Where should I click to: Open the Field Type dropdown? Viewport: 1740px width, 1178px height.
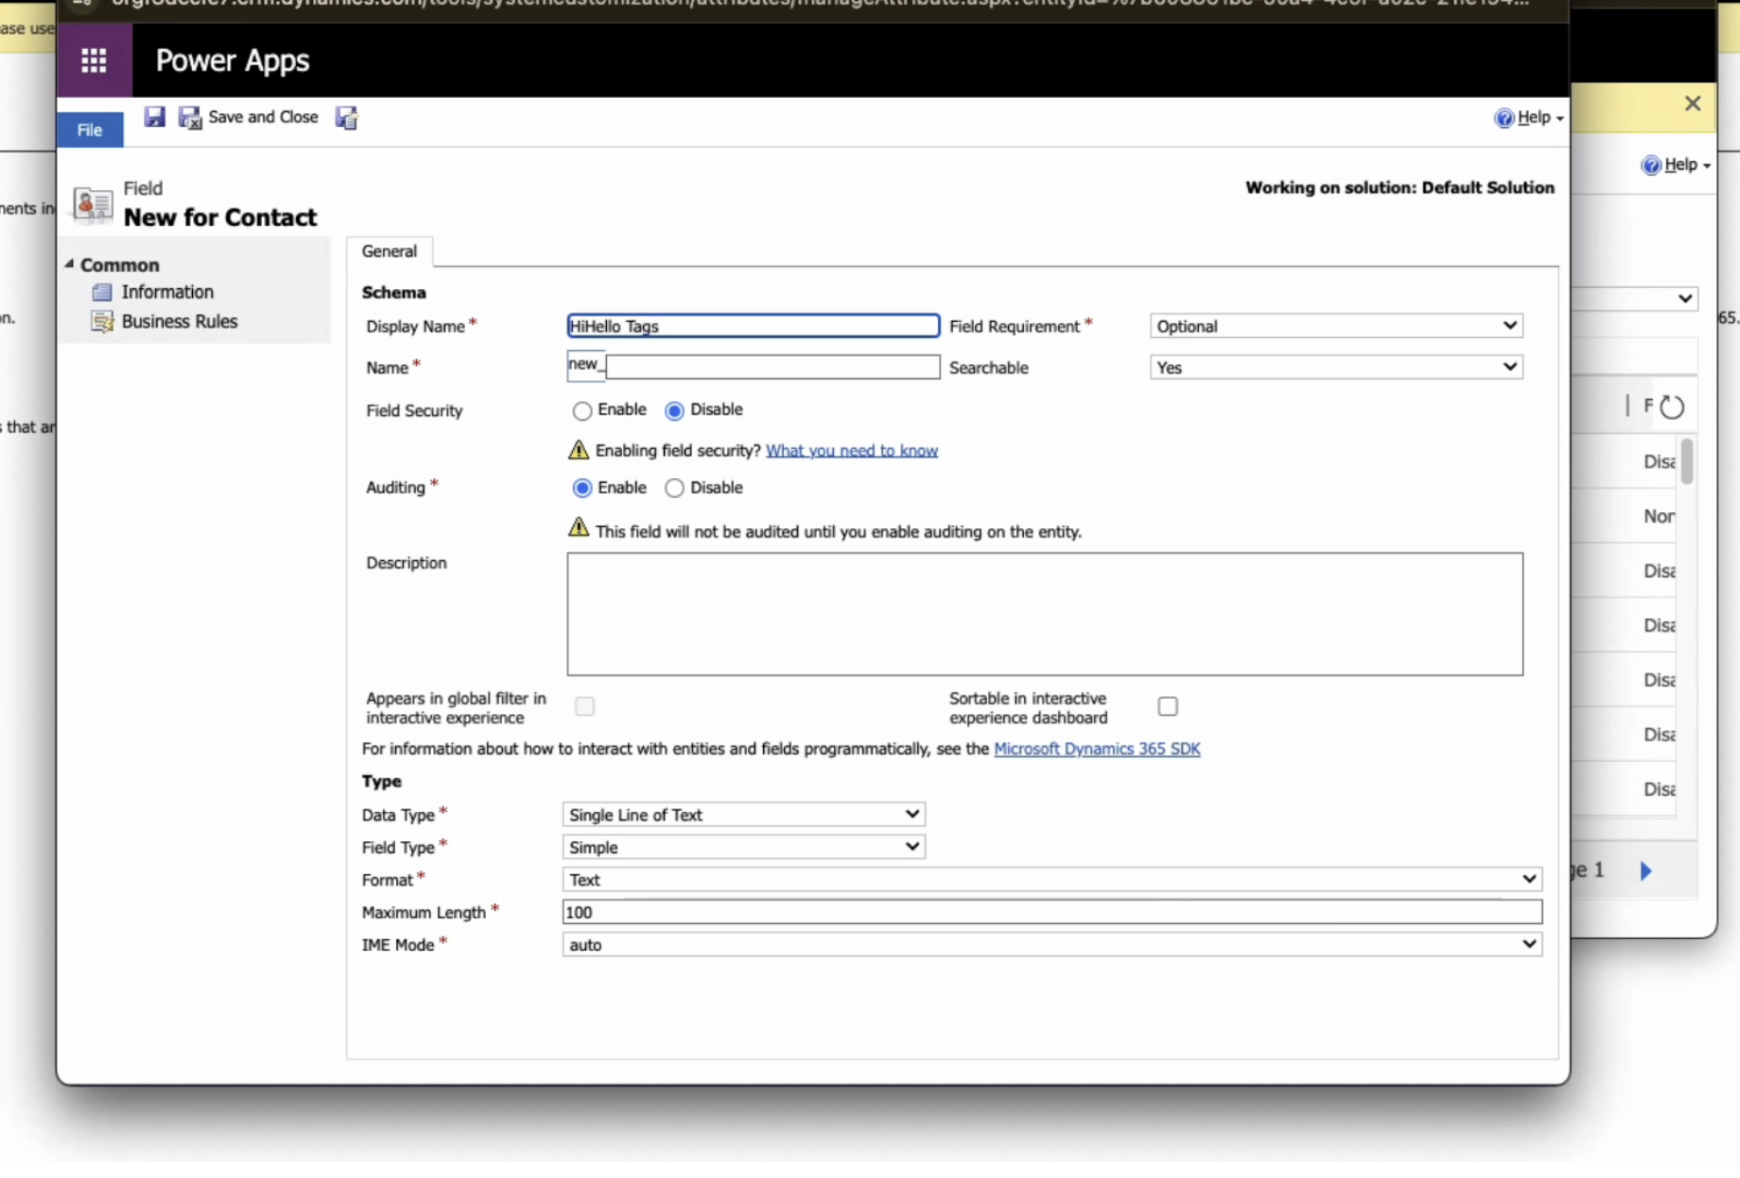point(744,847)
